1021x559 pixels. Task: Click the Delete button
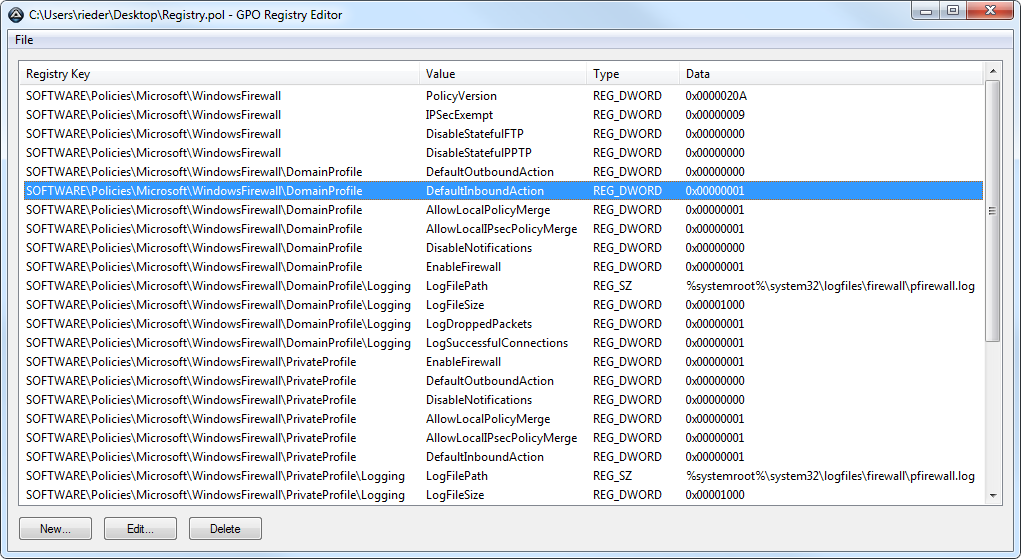click(x=225, y=528)
